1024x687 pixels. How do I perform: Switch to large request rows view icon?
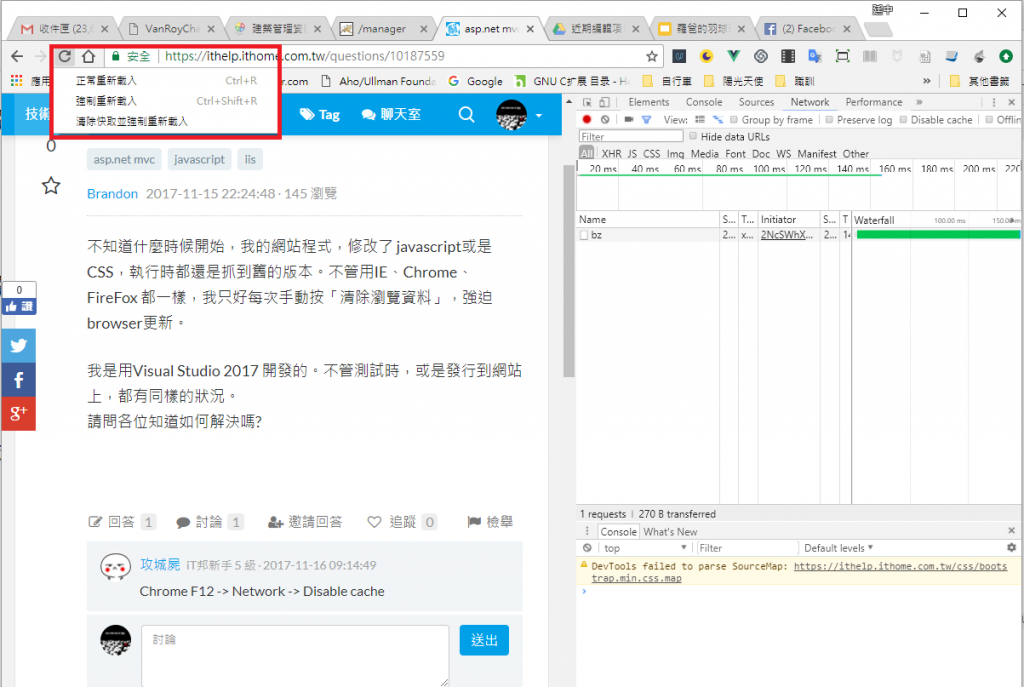pyautogui.click(x=700, y=120)
